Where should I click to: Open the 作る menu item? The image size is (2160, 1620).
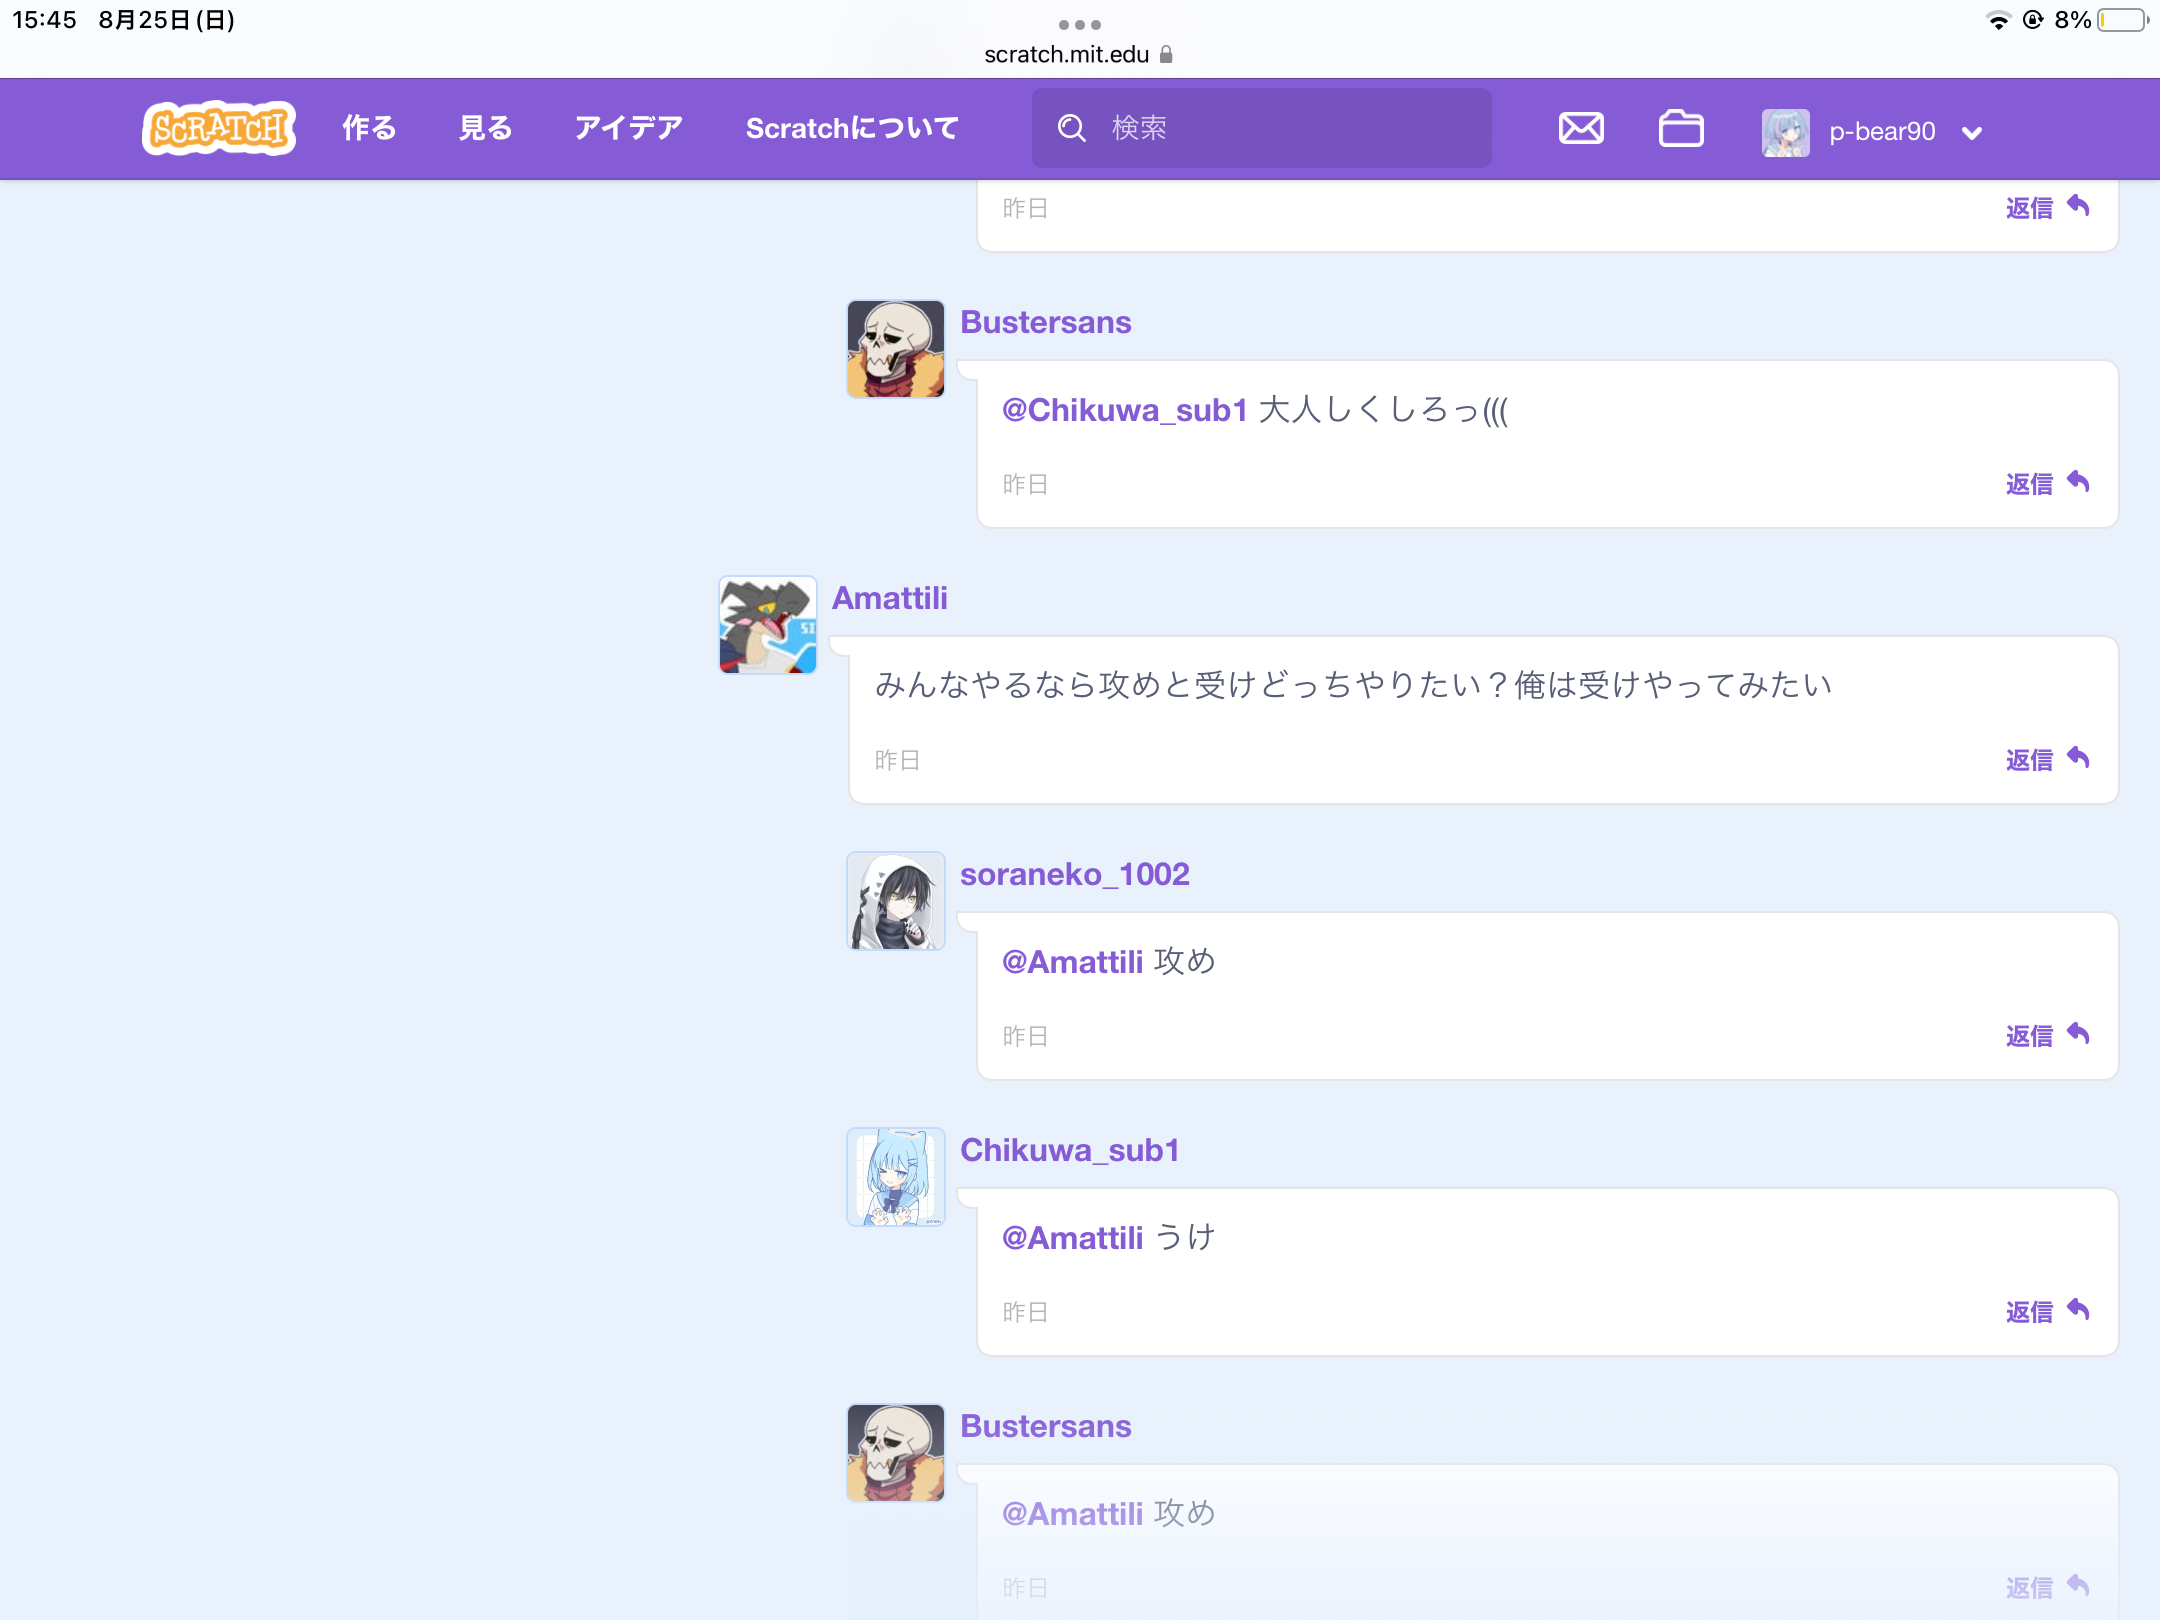tap(369, 128)
